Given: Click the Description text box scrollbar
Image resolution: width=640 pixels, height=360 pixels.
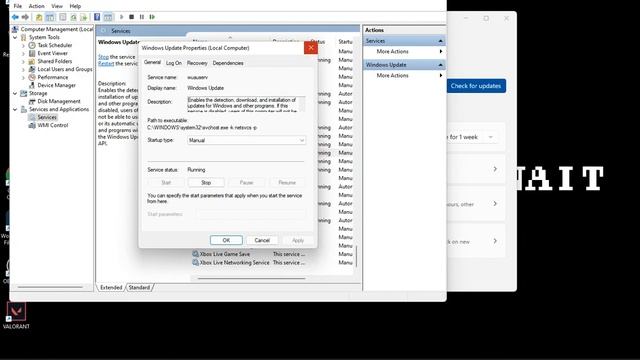Looking at the screenshot, I should tap(302, 104).
